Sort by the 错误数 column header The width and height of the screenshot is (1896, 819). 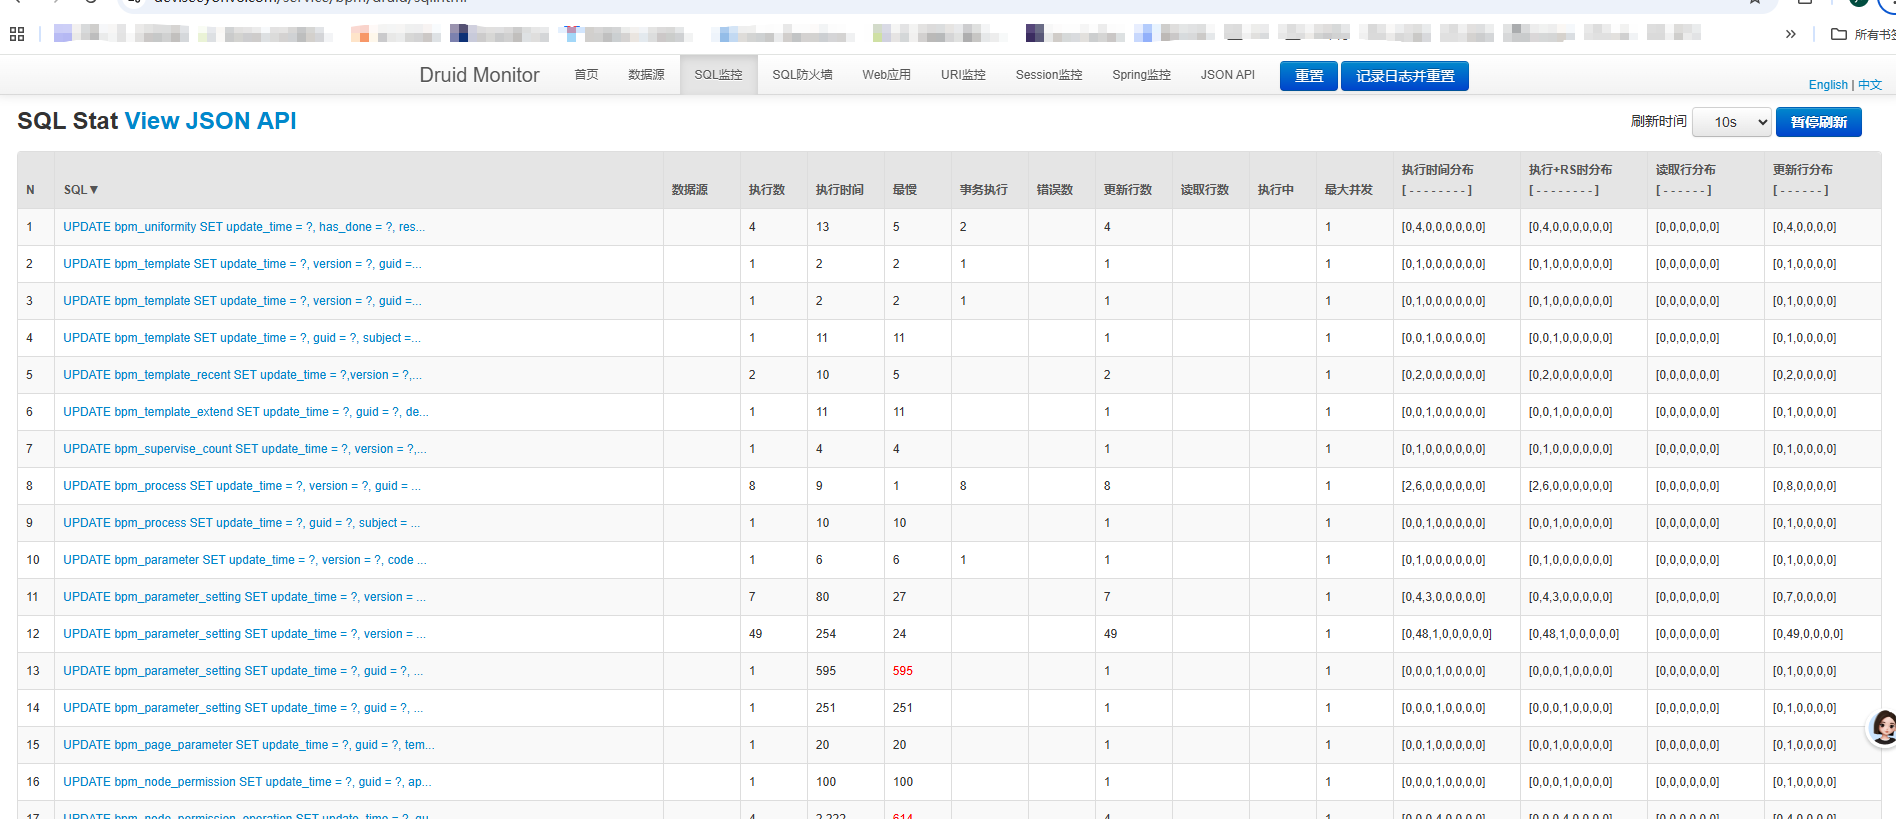(1055, 190)
